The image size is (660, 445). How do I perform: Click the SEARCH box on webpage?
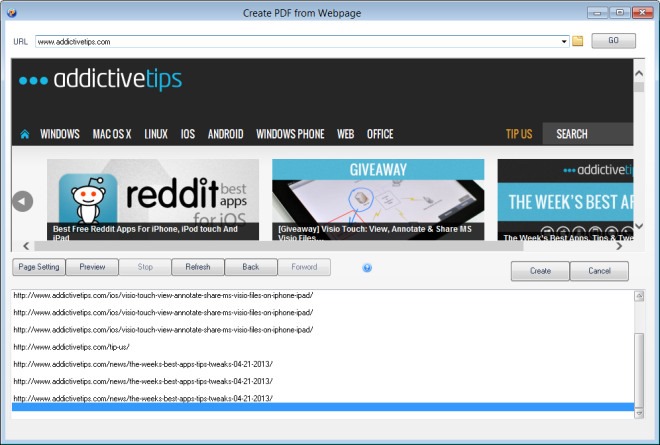point(588,134)
